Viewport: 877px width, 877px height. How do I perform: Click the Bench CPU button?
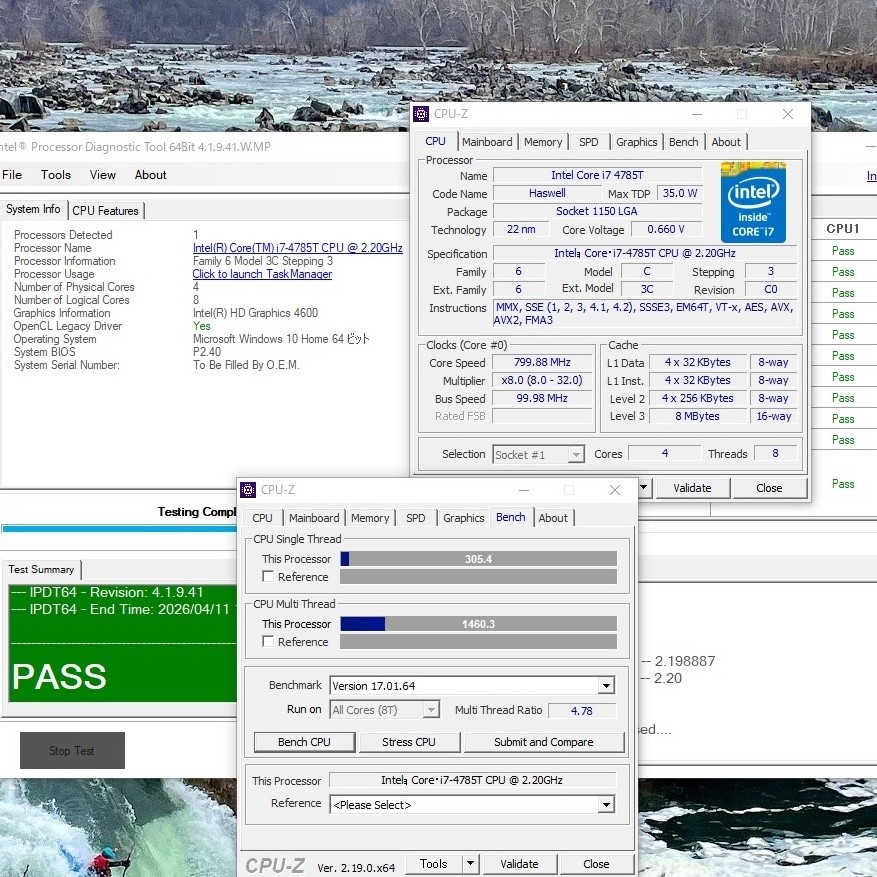[x=304, y=742]
